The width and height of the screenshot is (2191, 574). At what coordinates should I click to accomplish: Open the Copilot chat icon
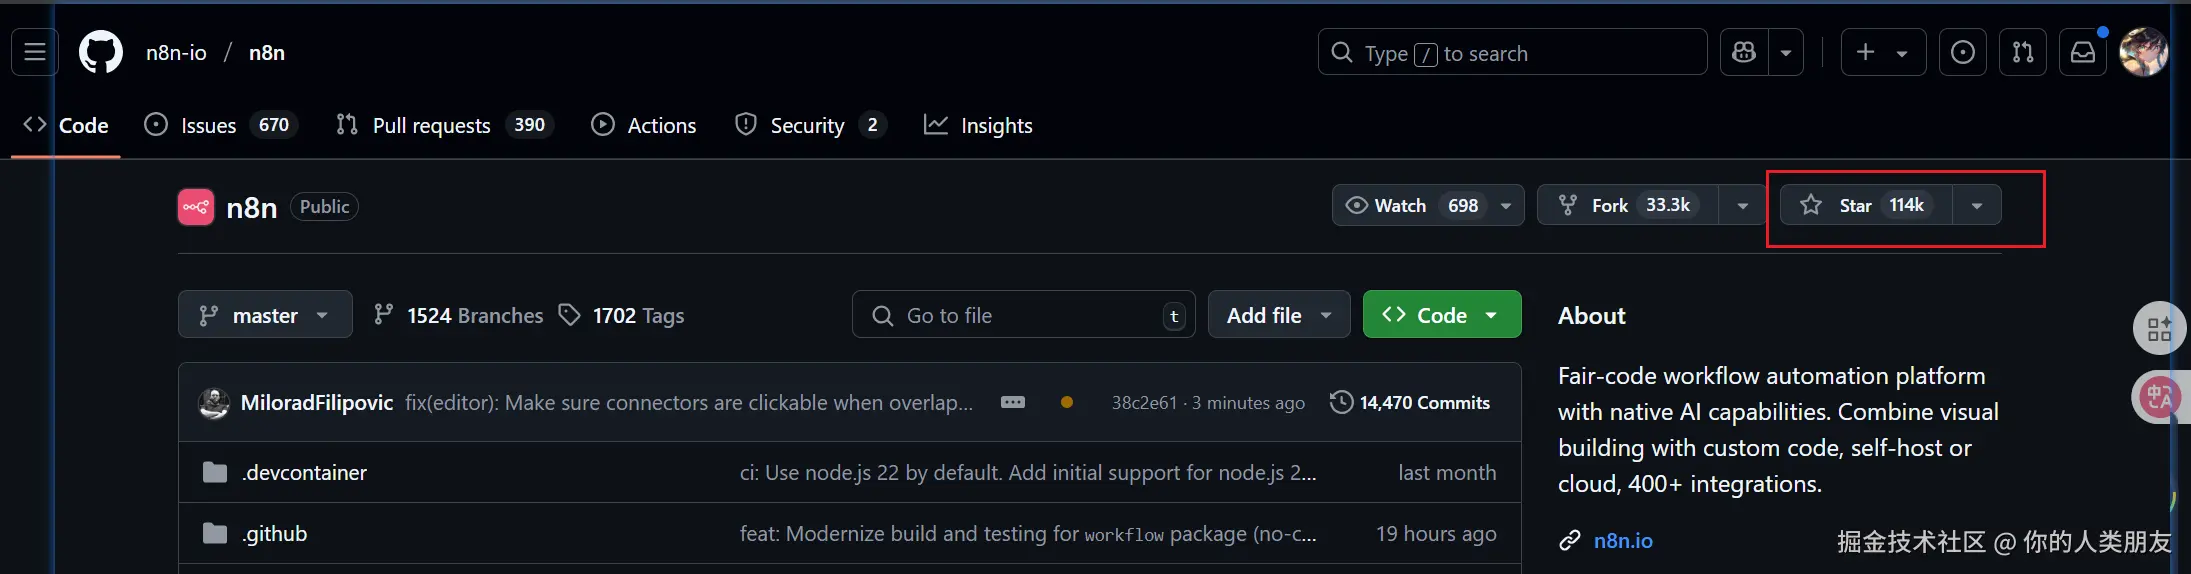click(1744, 52)
